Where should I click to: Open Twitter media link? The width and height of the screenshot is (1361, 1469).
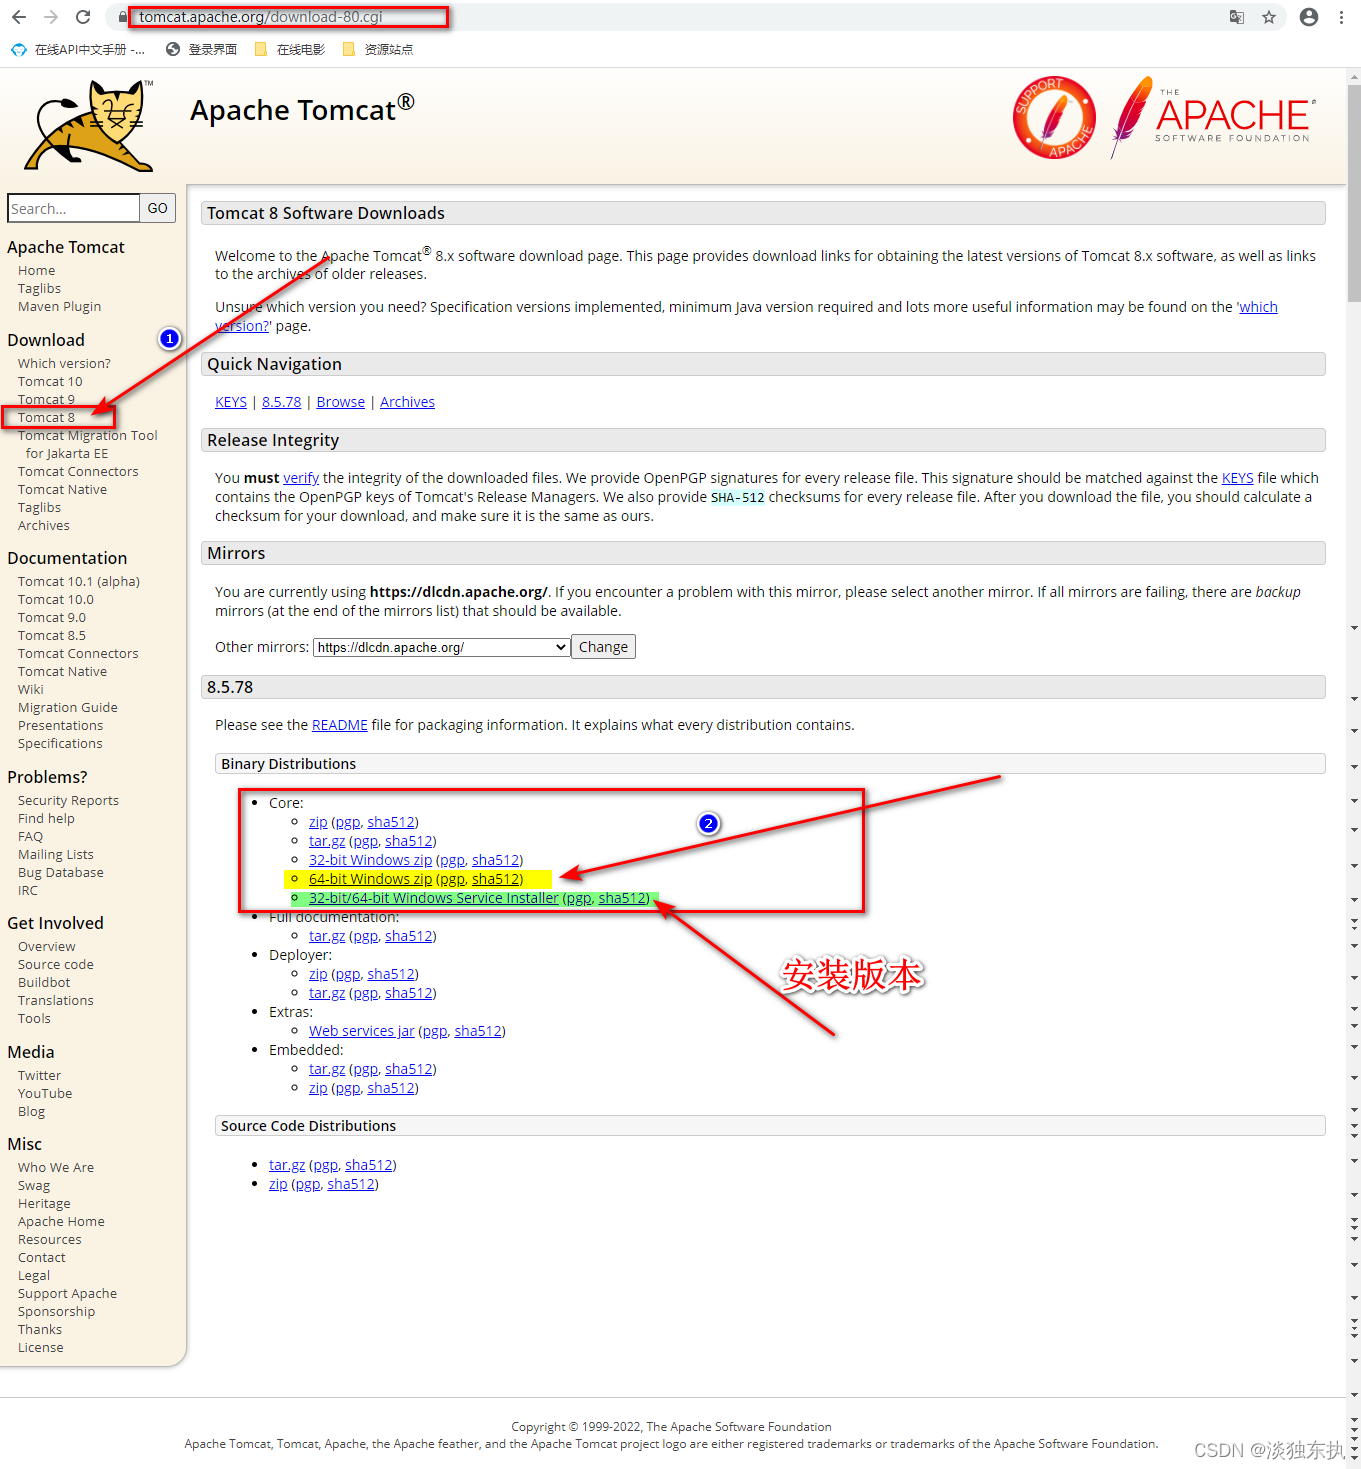(39, 1075)
